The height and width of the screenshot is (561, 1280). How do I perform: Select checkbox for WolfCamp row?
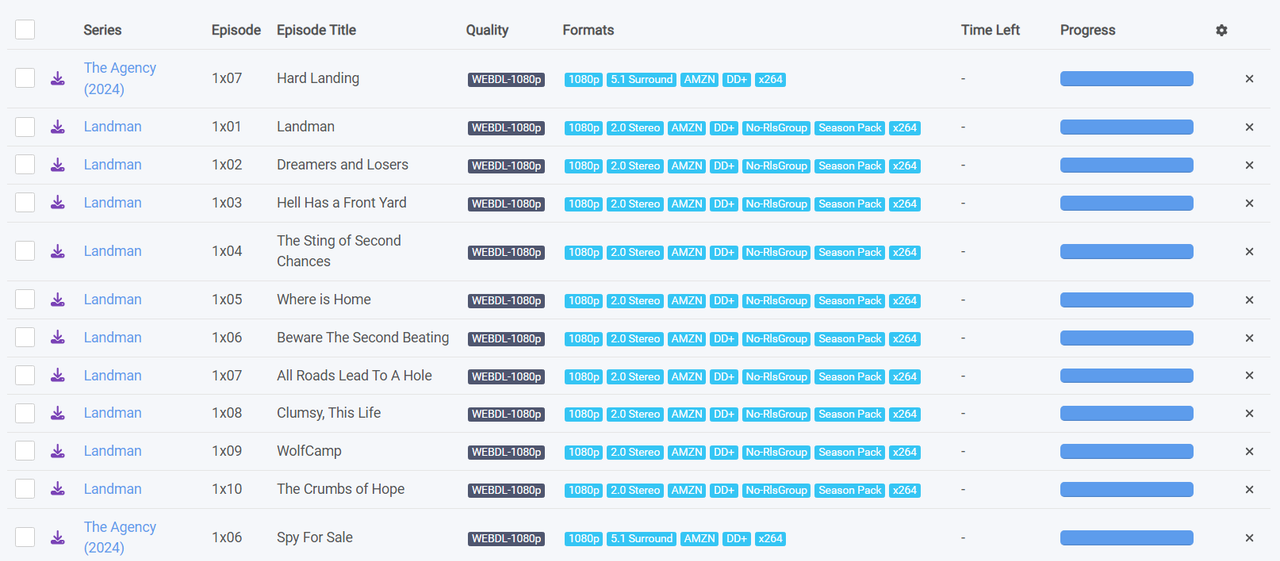point(25,451)
